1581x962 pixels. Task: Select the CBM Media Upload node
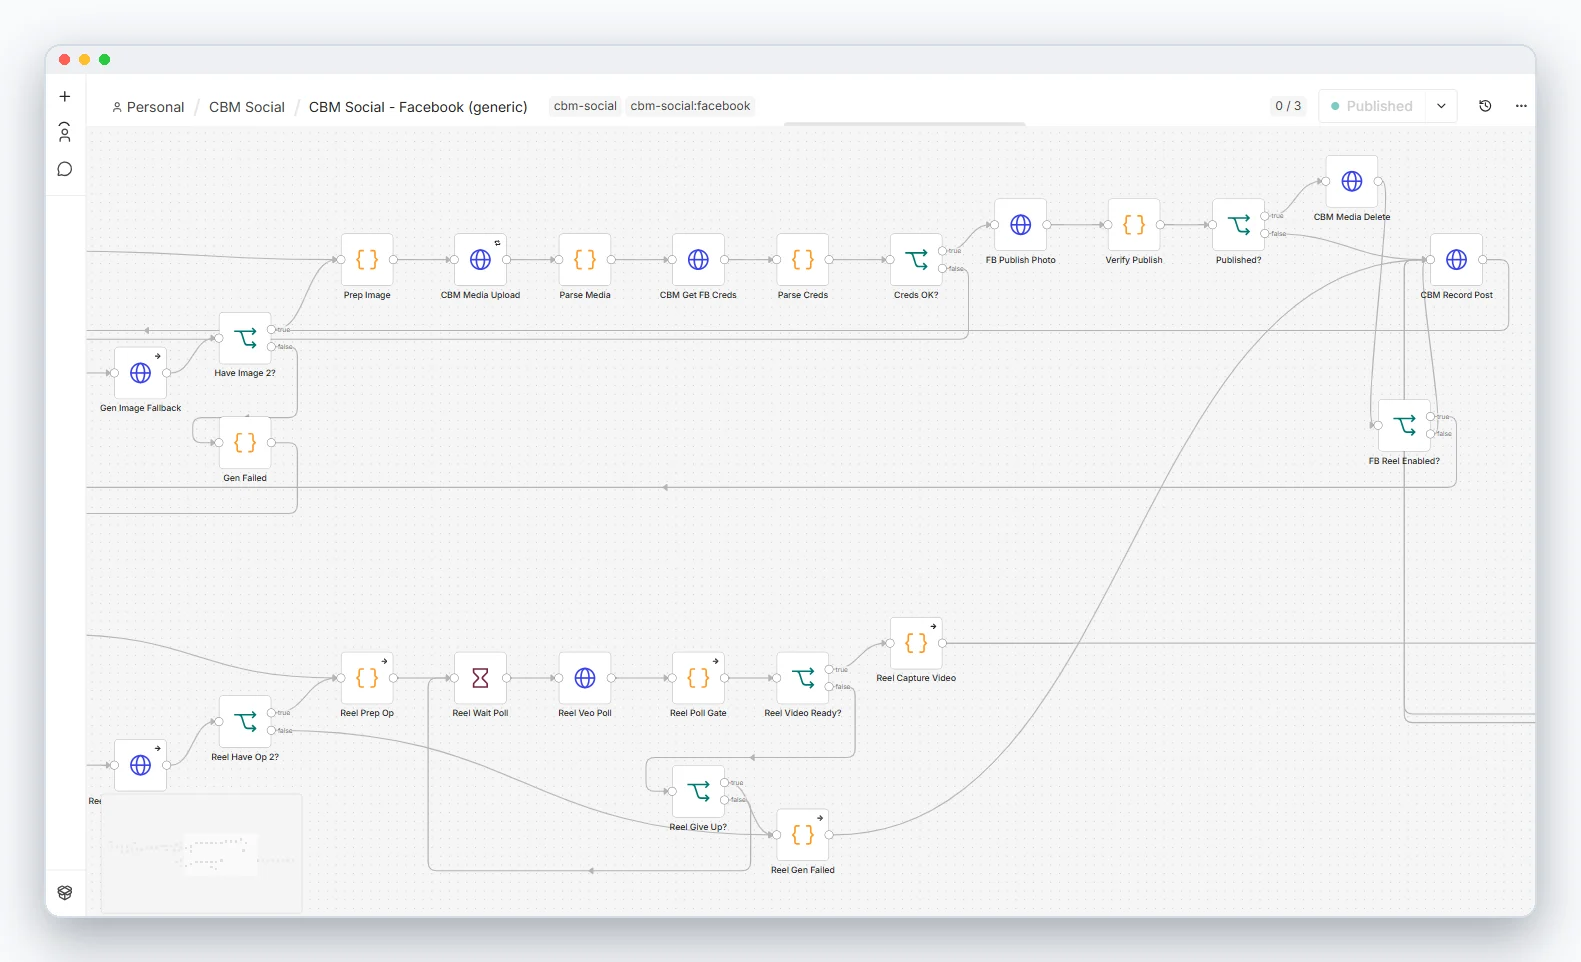coord(480,260)
